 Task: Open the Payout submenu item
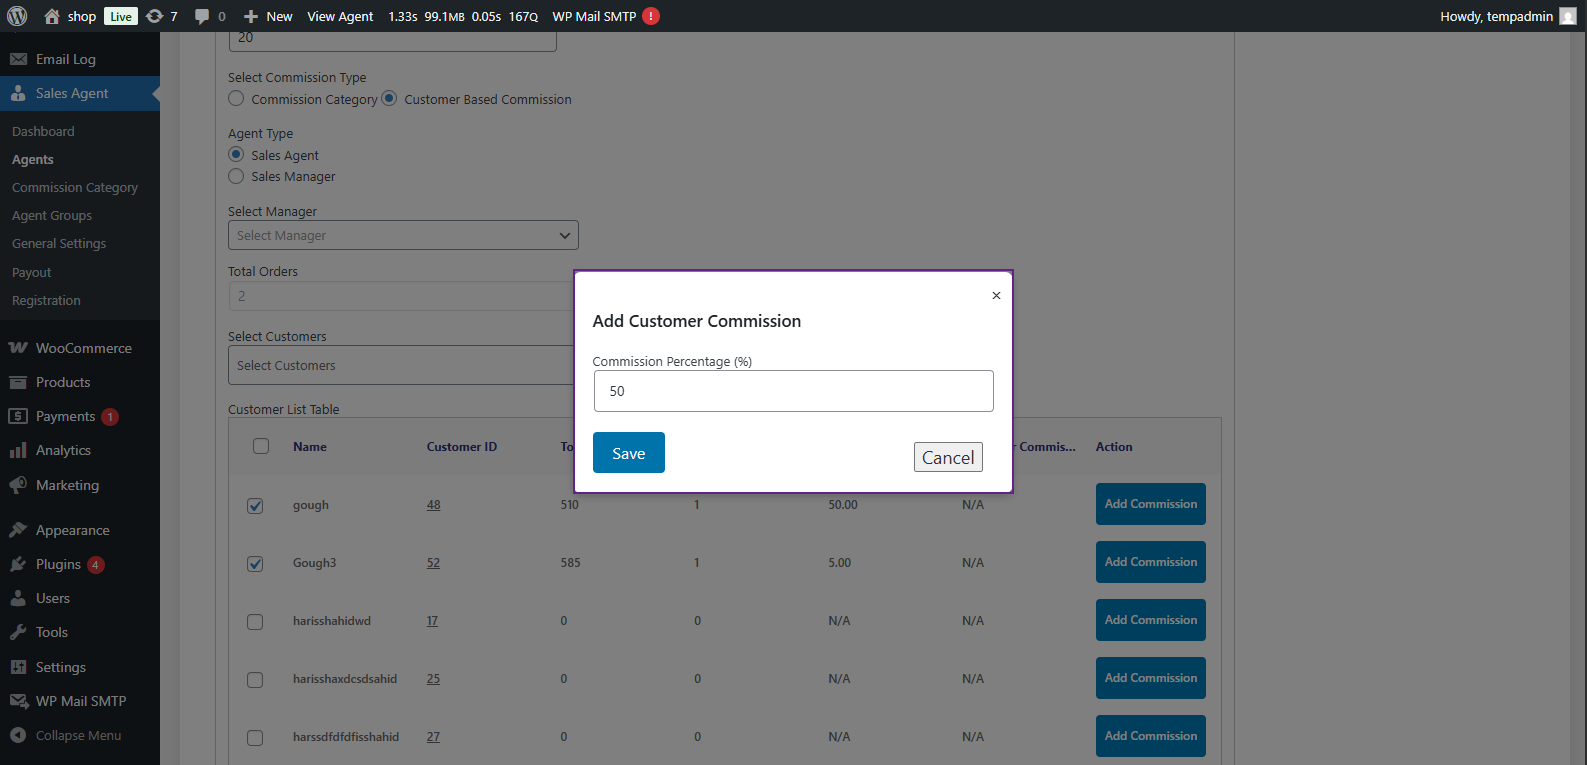pyautogui.click(x=32, y=273)
